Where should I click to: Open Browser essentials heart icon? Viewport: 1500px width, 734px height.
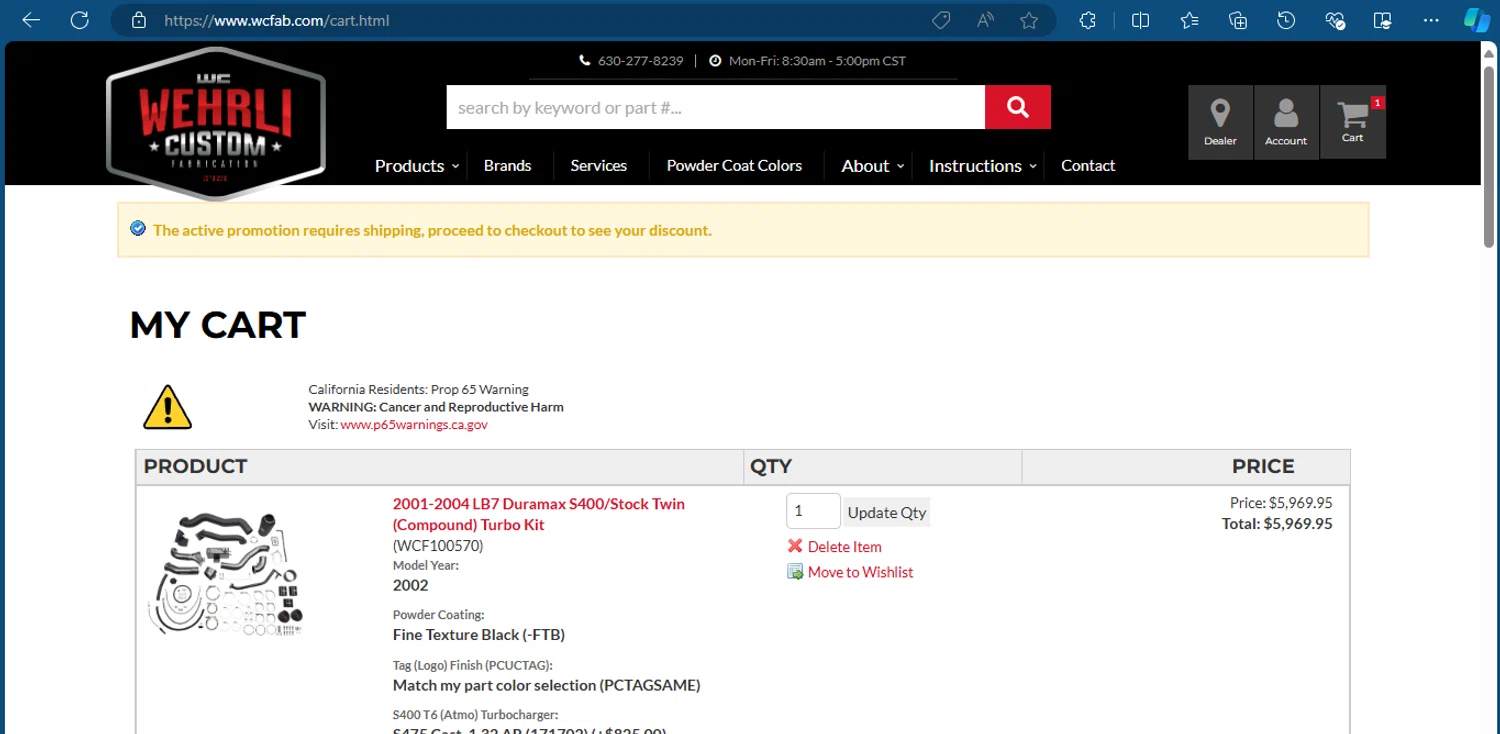pyautogui.click(x=1335, y=20)
